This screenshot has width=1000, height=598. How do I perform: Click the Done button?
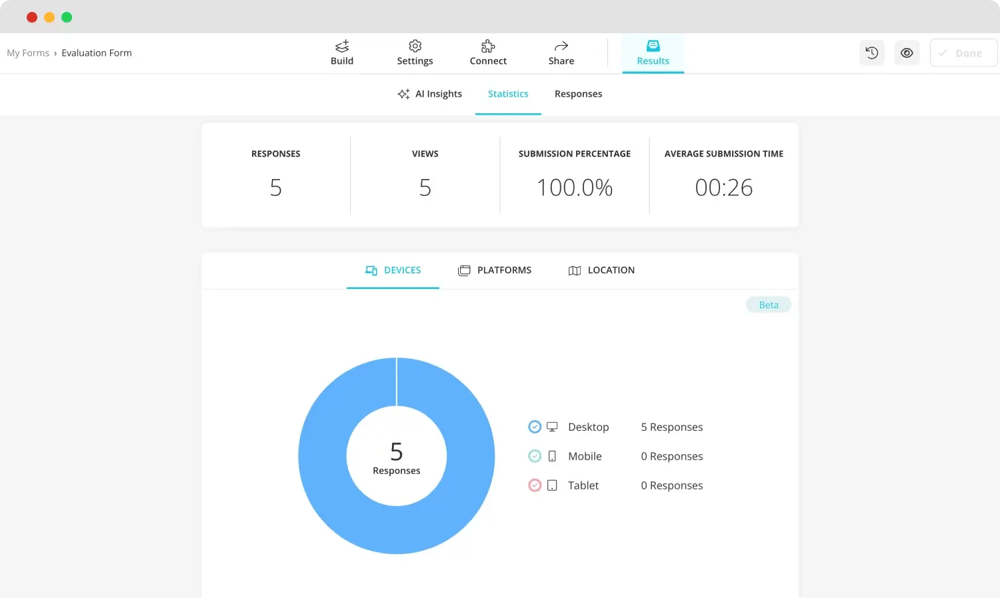pyautogui.click(x=963, y=53)
